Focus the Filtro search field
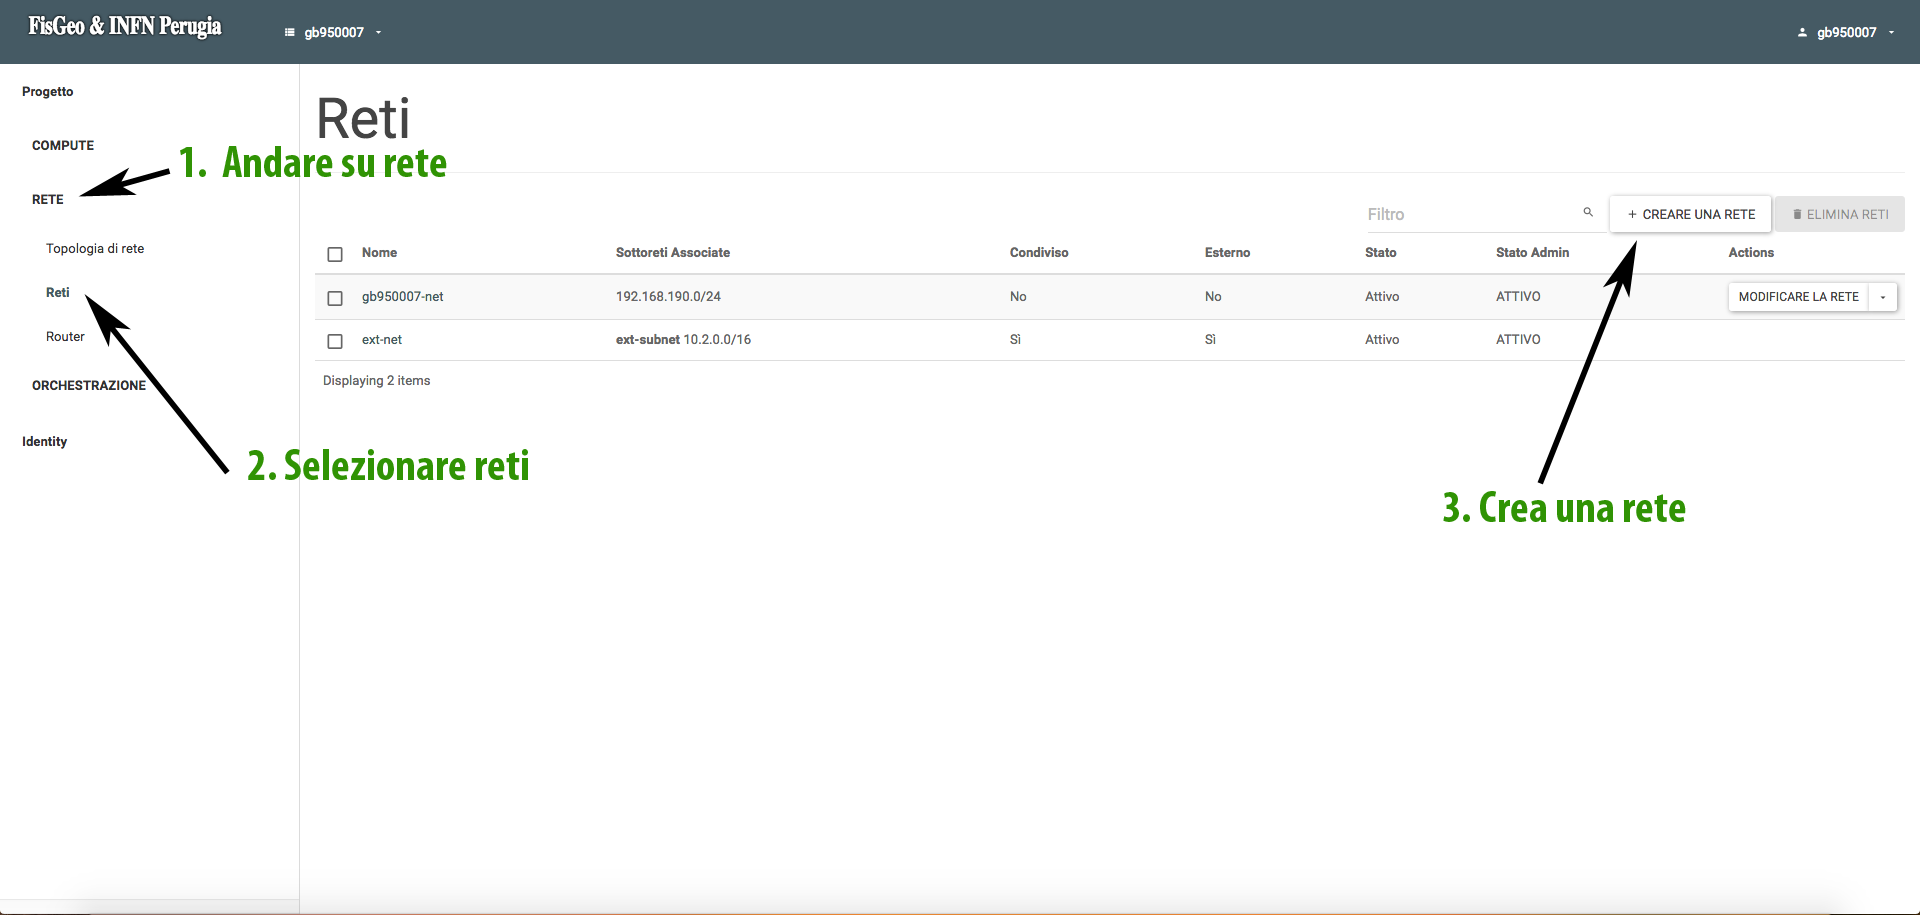Viewport: 1920px width, 915px height. tap(1470, 215)
